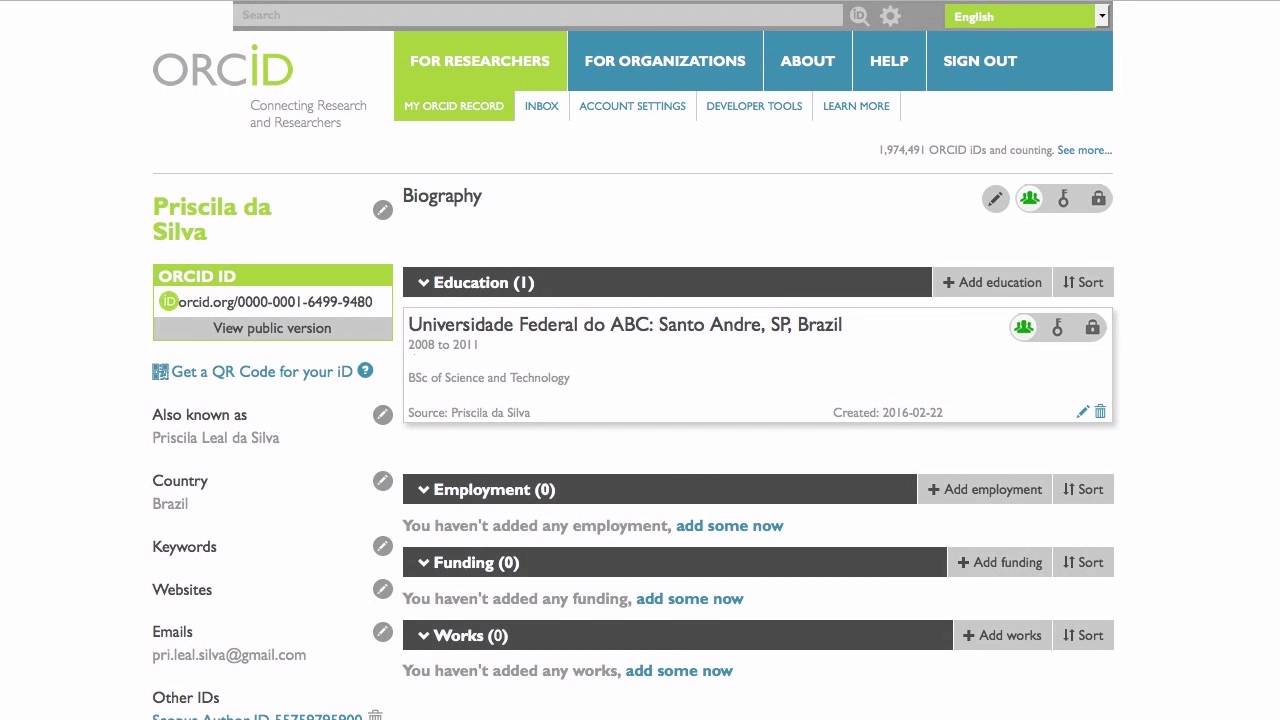Click View public version button
This screenshot has width=1280, height=720.
(272, 328)
